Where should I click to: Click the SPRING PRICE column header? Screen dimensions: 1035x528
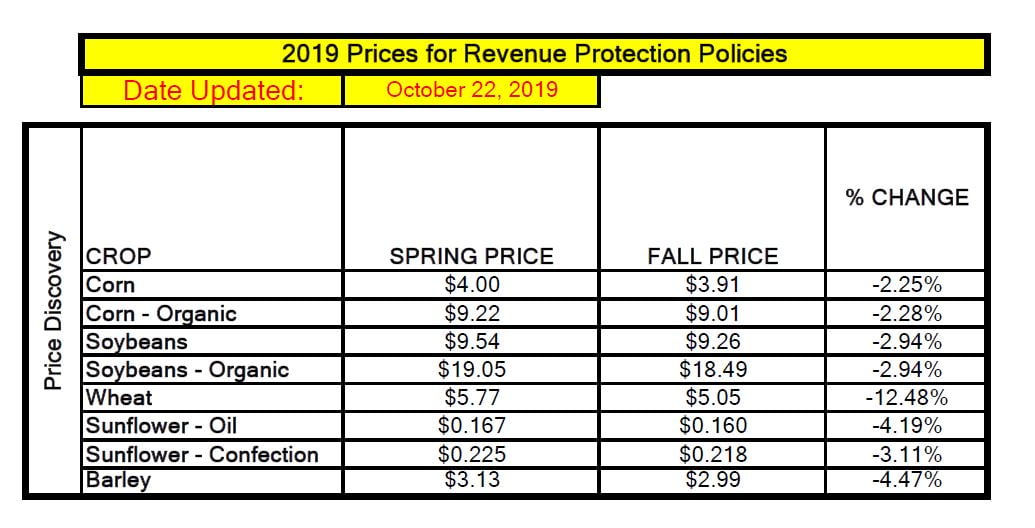click(x=471, y=255)
